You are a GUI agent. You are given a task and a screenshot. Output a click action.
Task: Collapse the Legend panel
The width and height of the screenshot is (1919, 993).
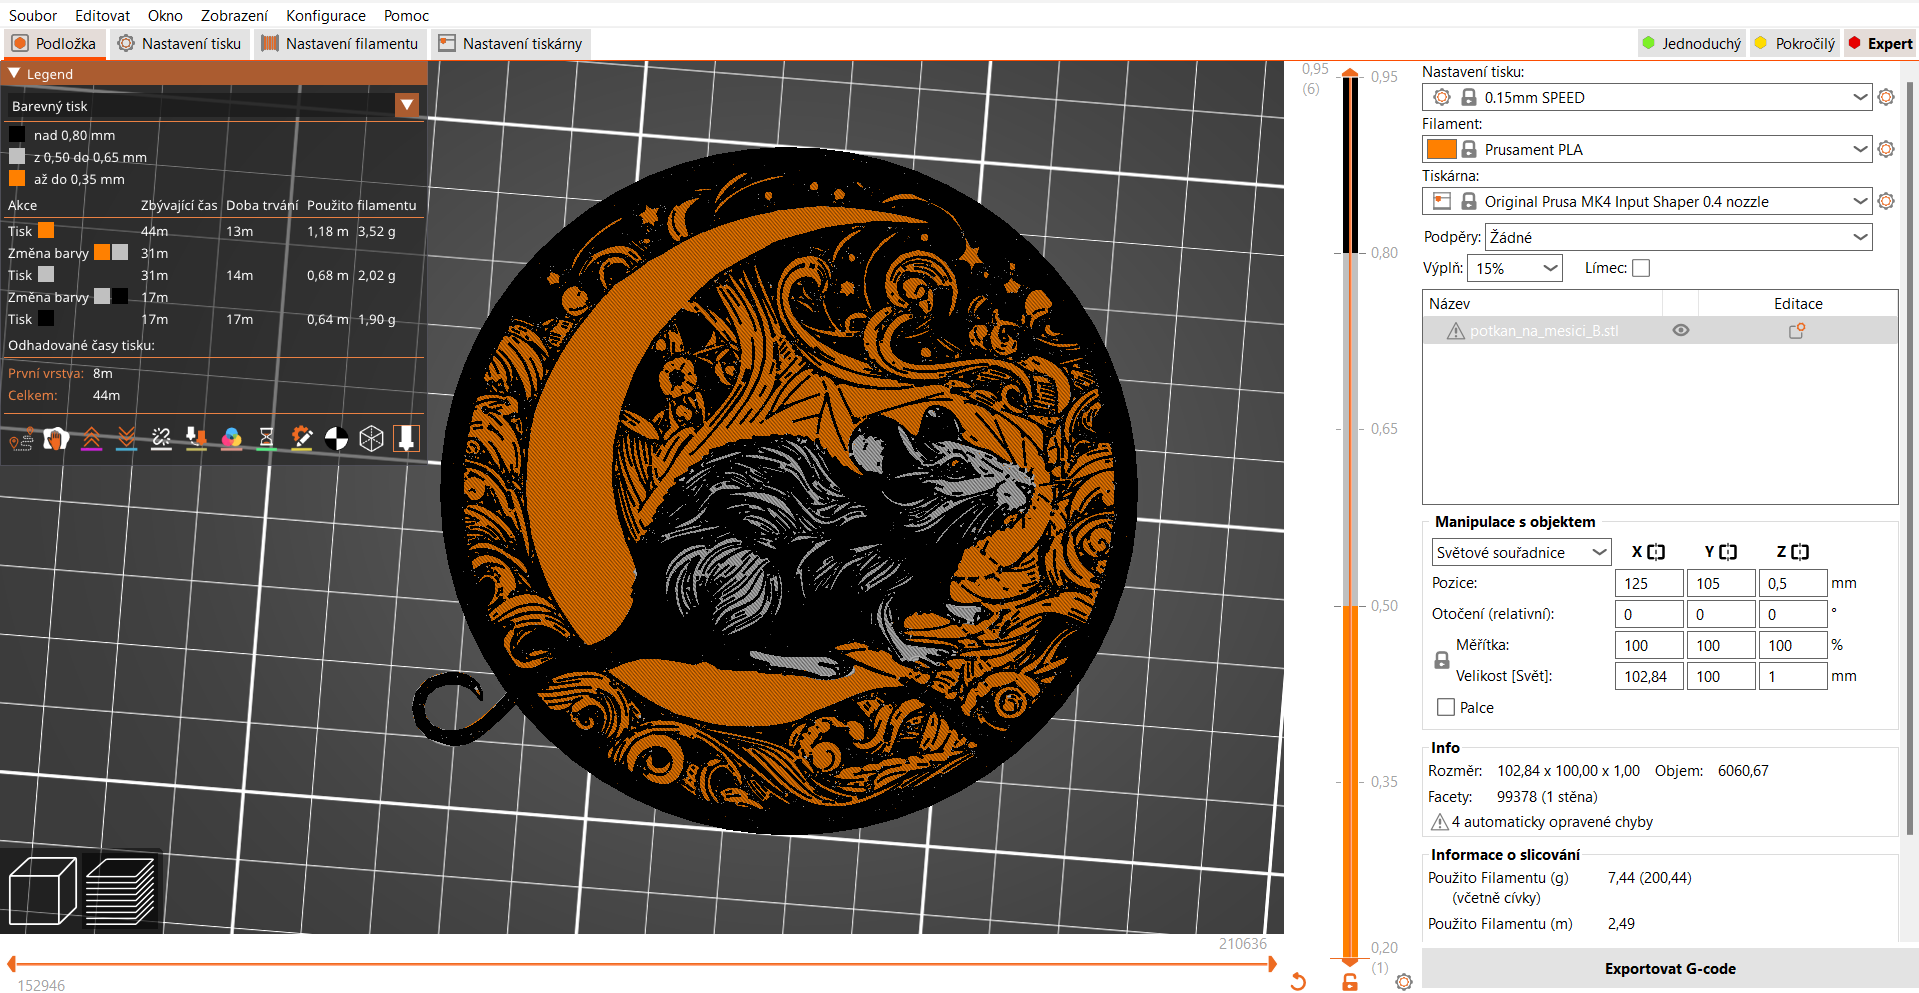coord(14,74)
